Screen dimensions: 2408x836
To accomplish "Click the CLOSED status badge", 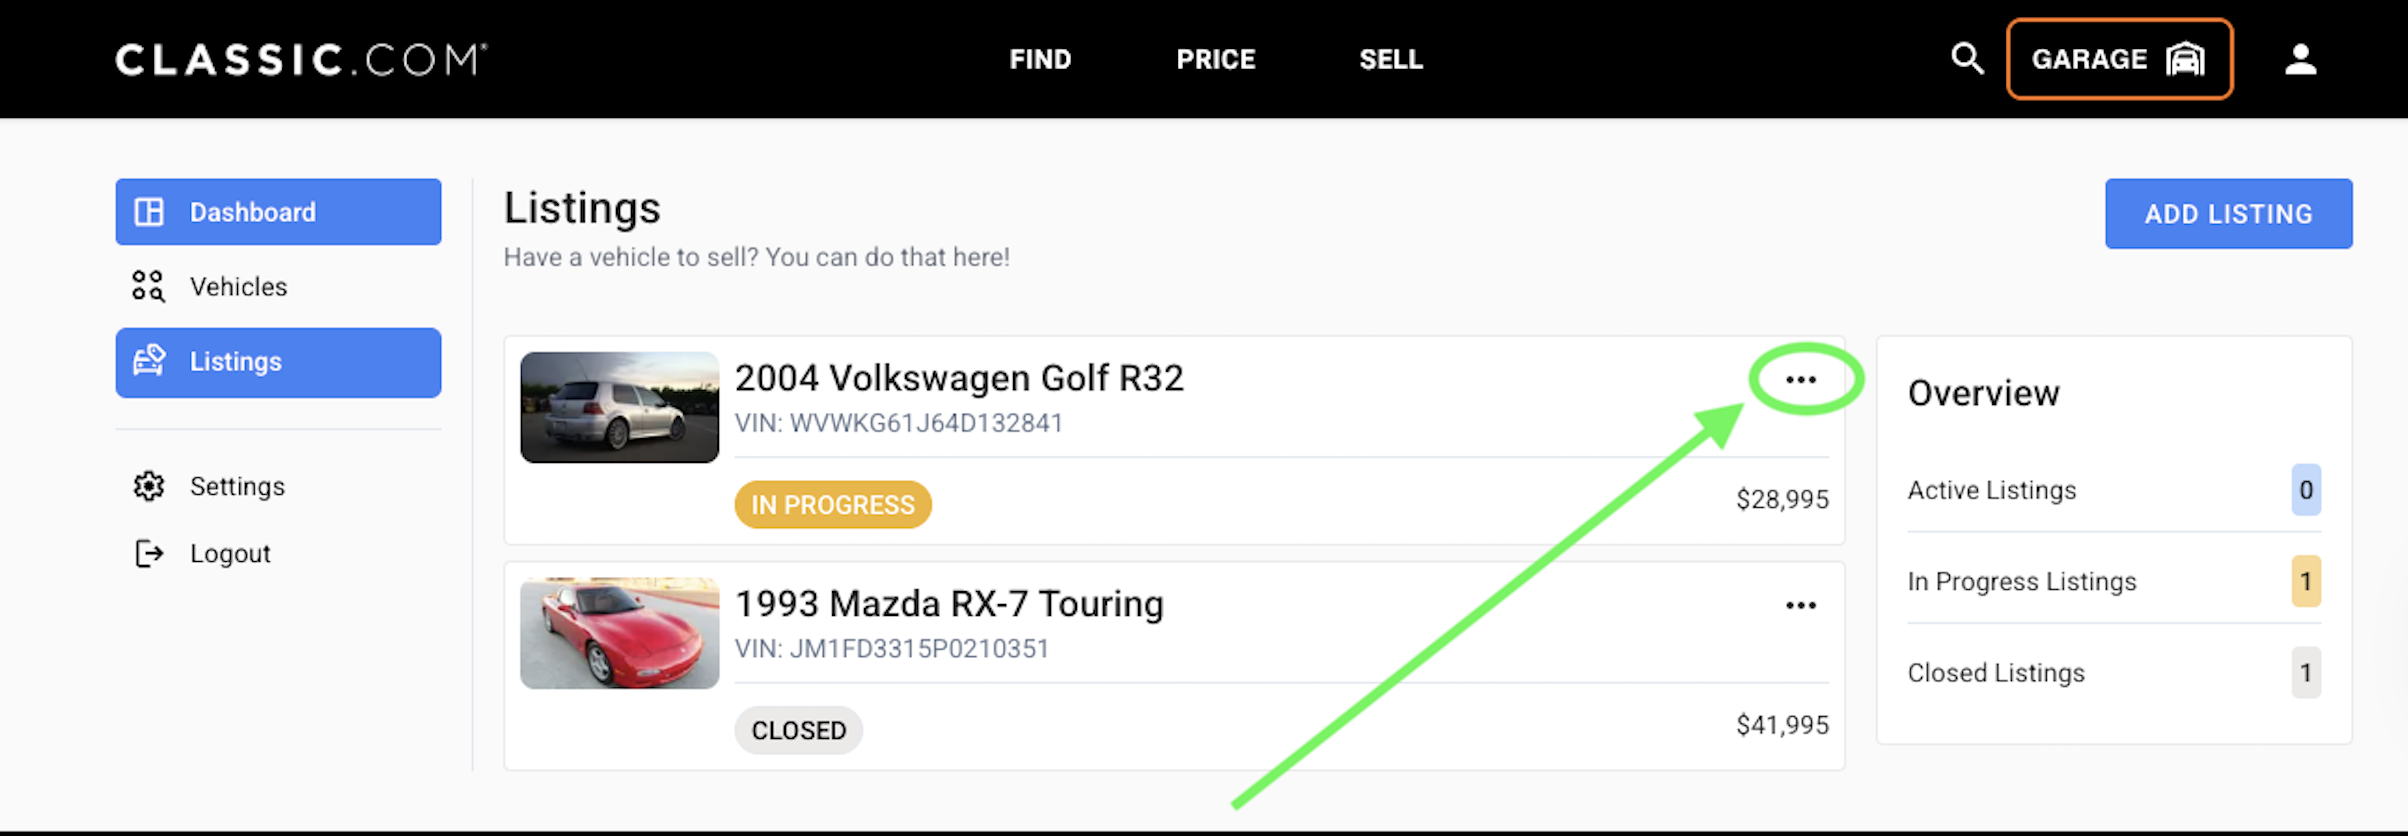I will [799, 731].
